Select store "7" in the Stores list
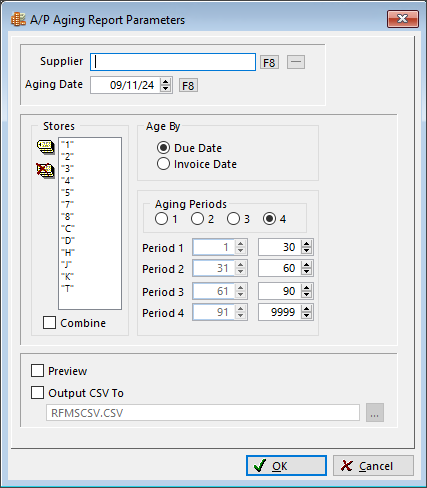Viewport: 427px width, 488px height. click(x=67, y=205)
